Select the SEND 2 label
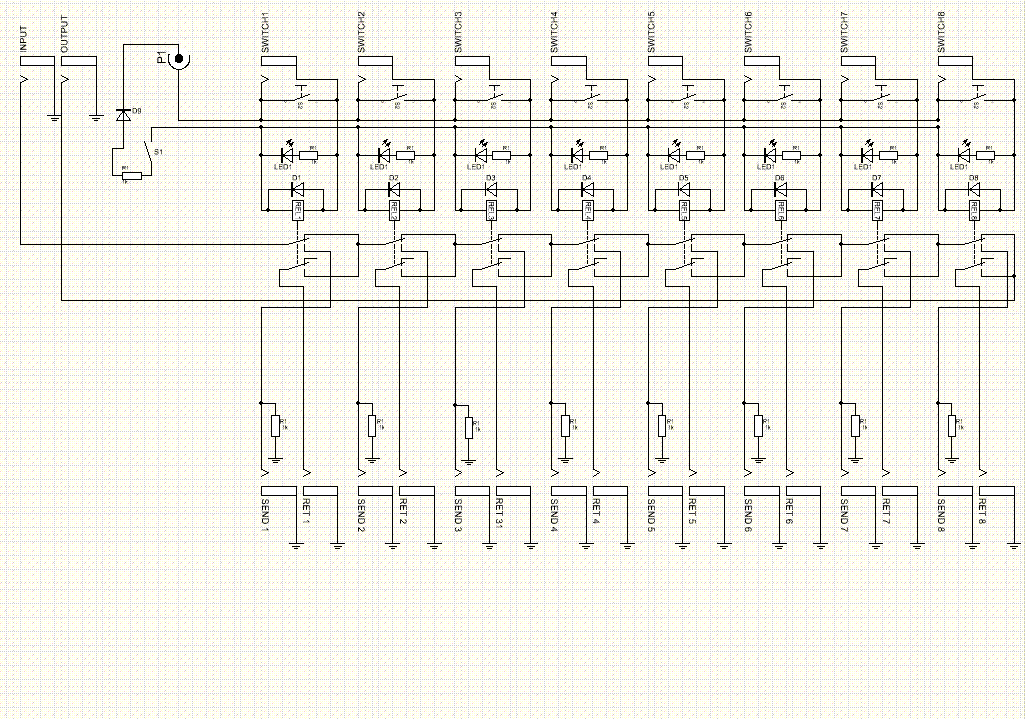 click(x=362, y=515)
